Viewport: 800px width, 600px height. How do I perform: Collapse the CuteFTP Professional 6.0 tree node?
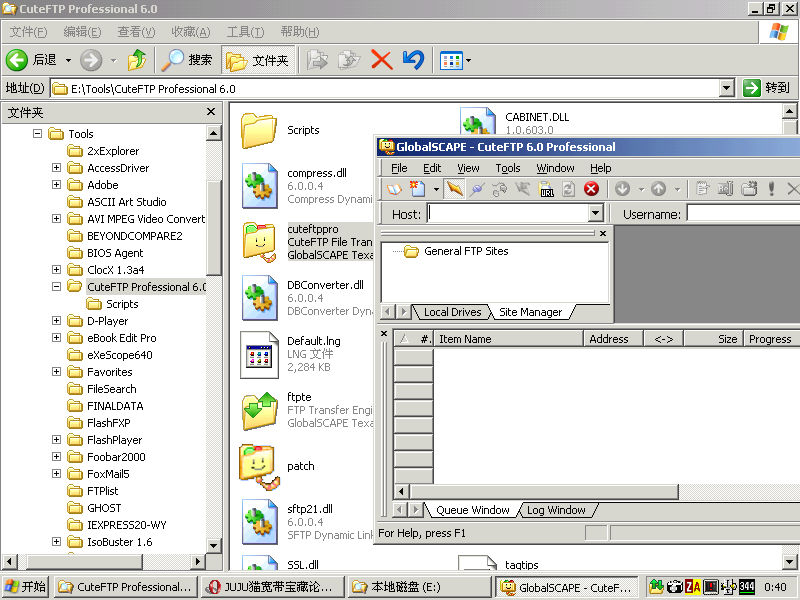(57, 287)
